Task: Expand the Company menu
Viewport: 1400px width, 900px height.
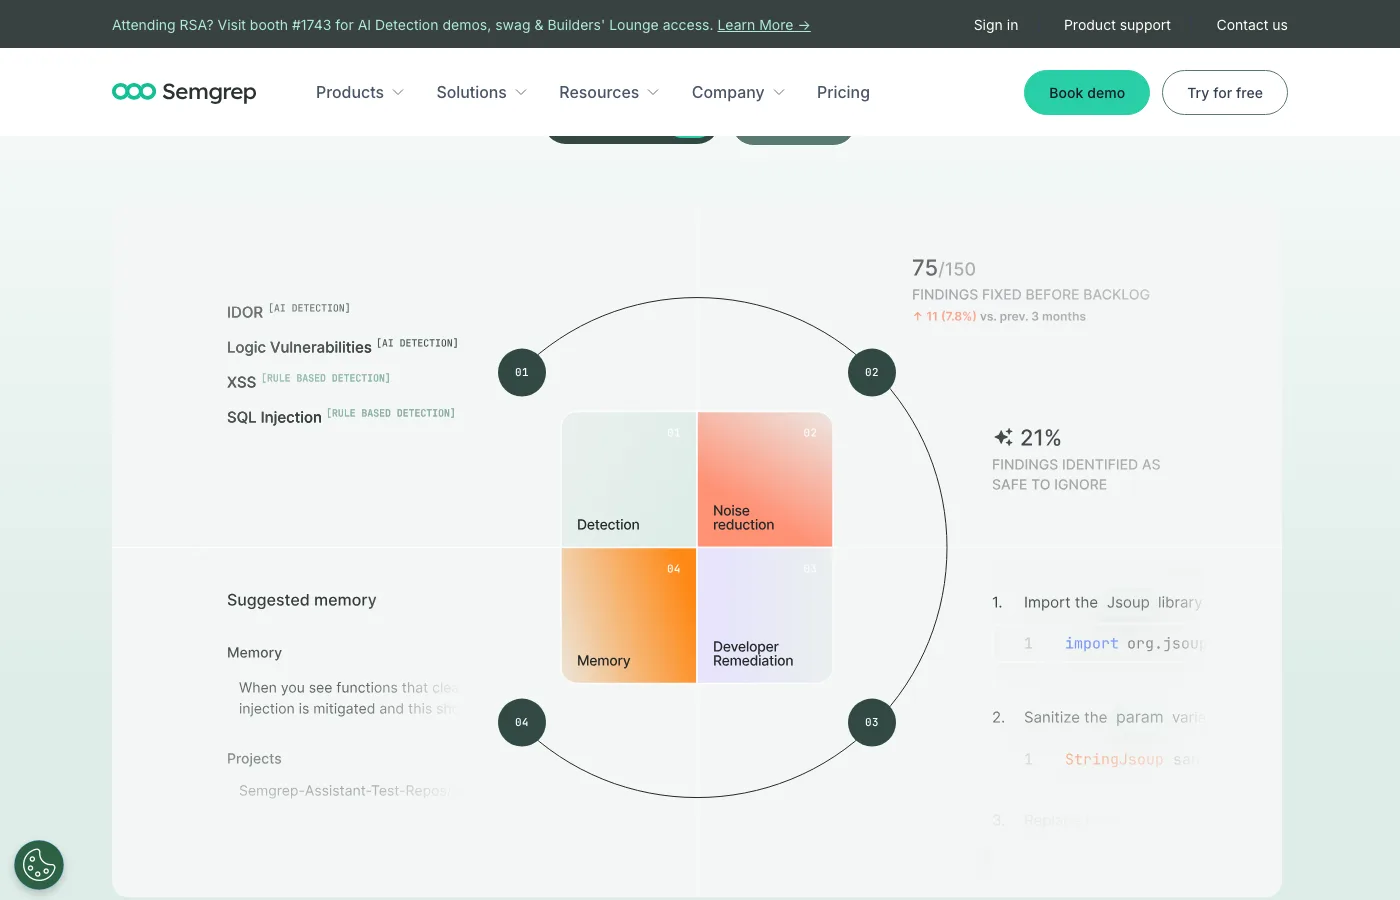Action: tap(728, 92)
